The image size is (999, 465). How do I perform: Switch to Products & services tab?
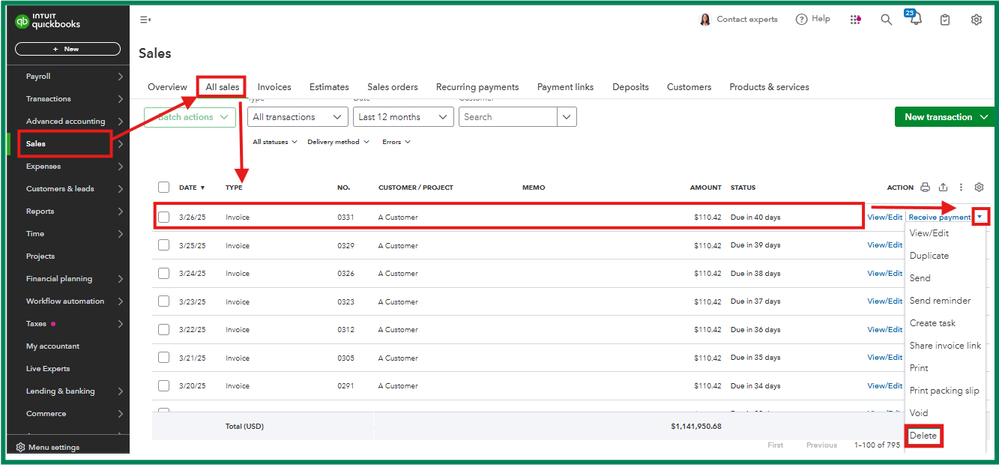tap(769, 87)
